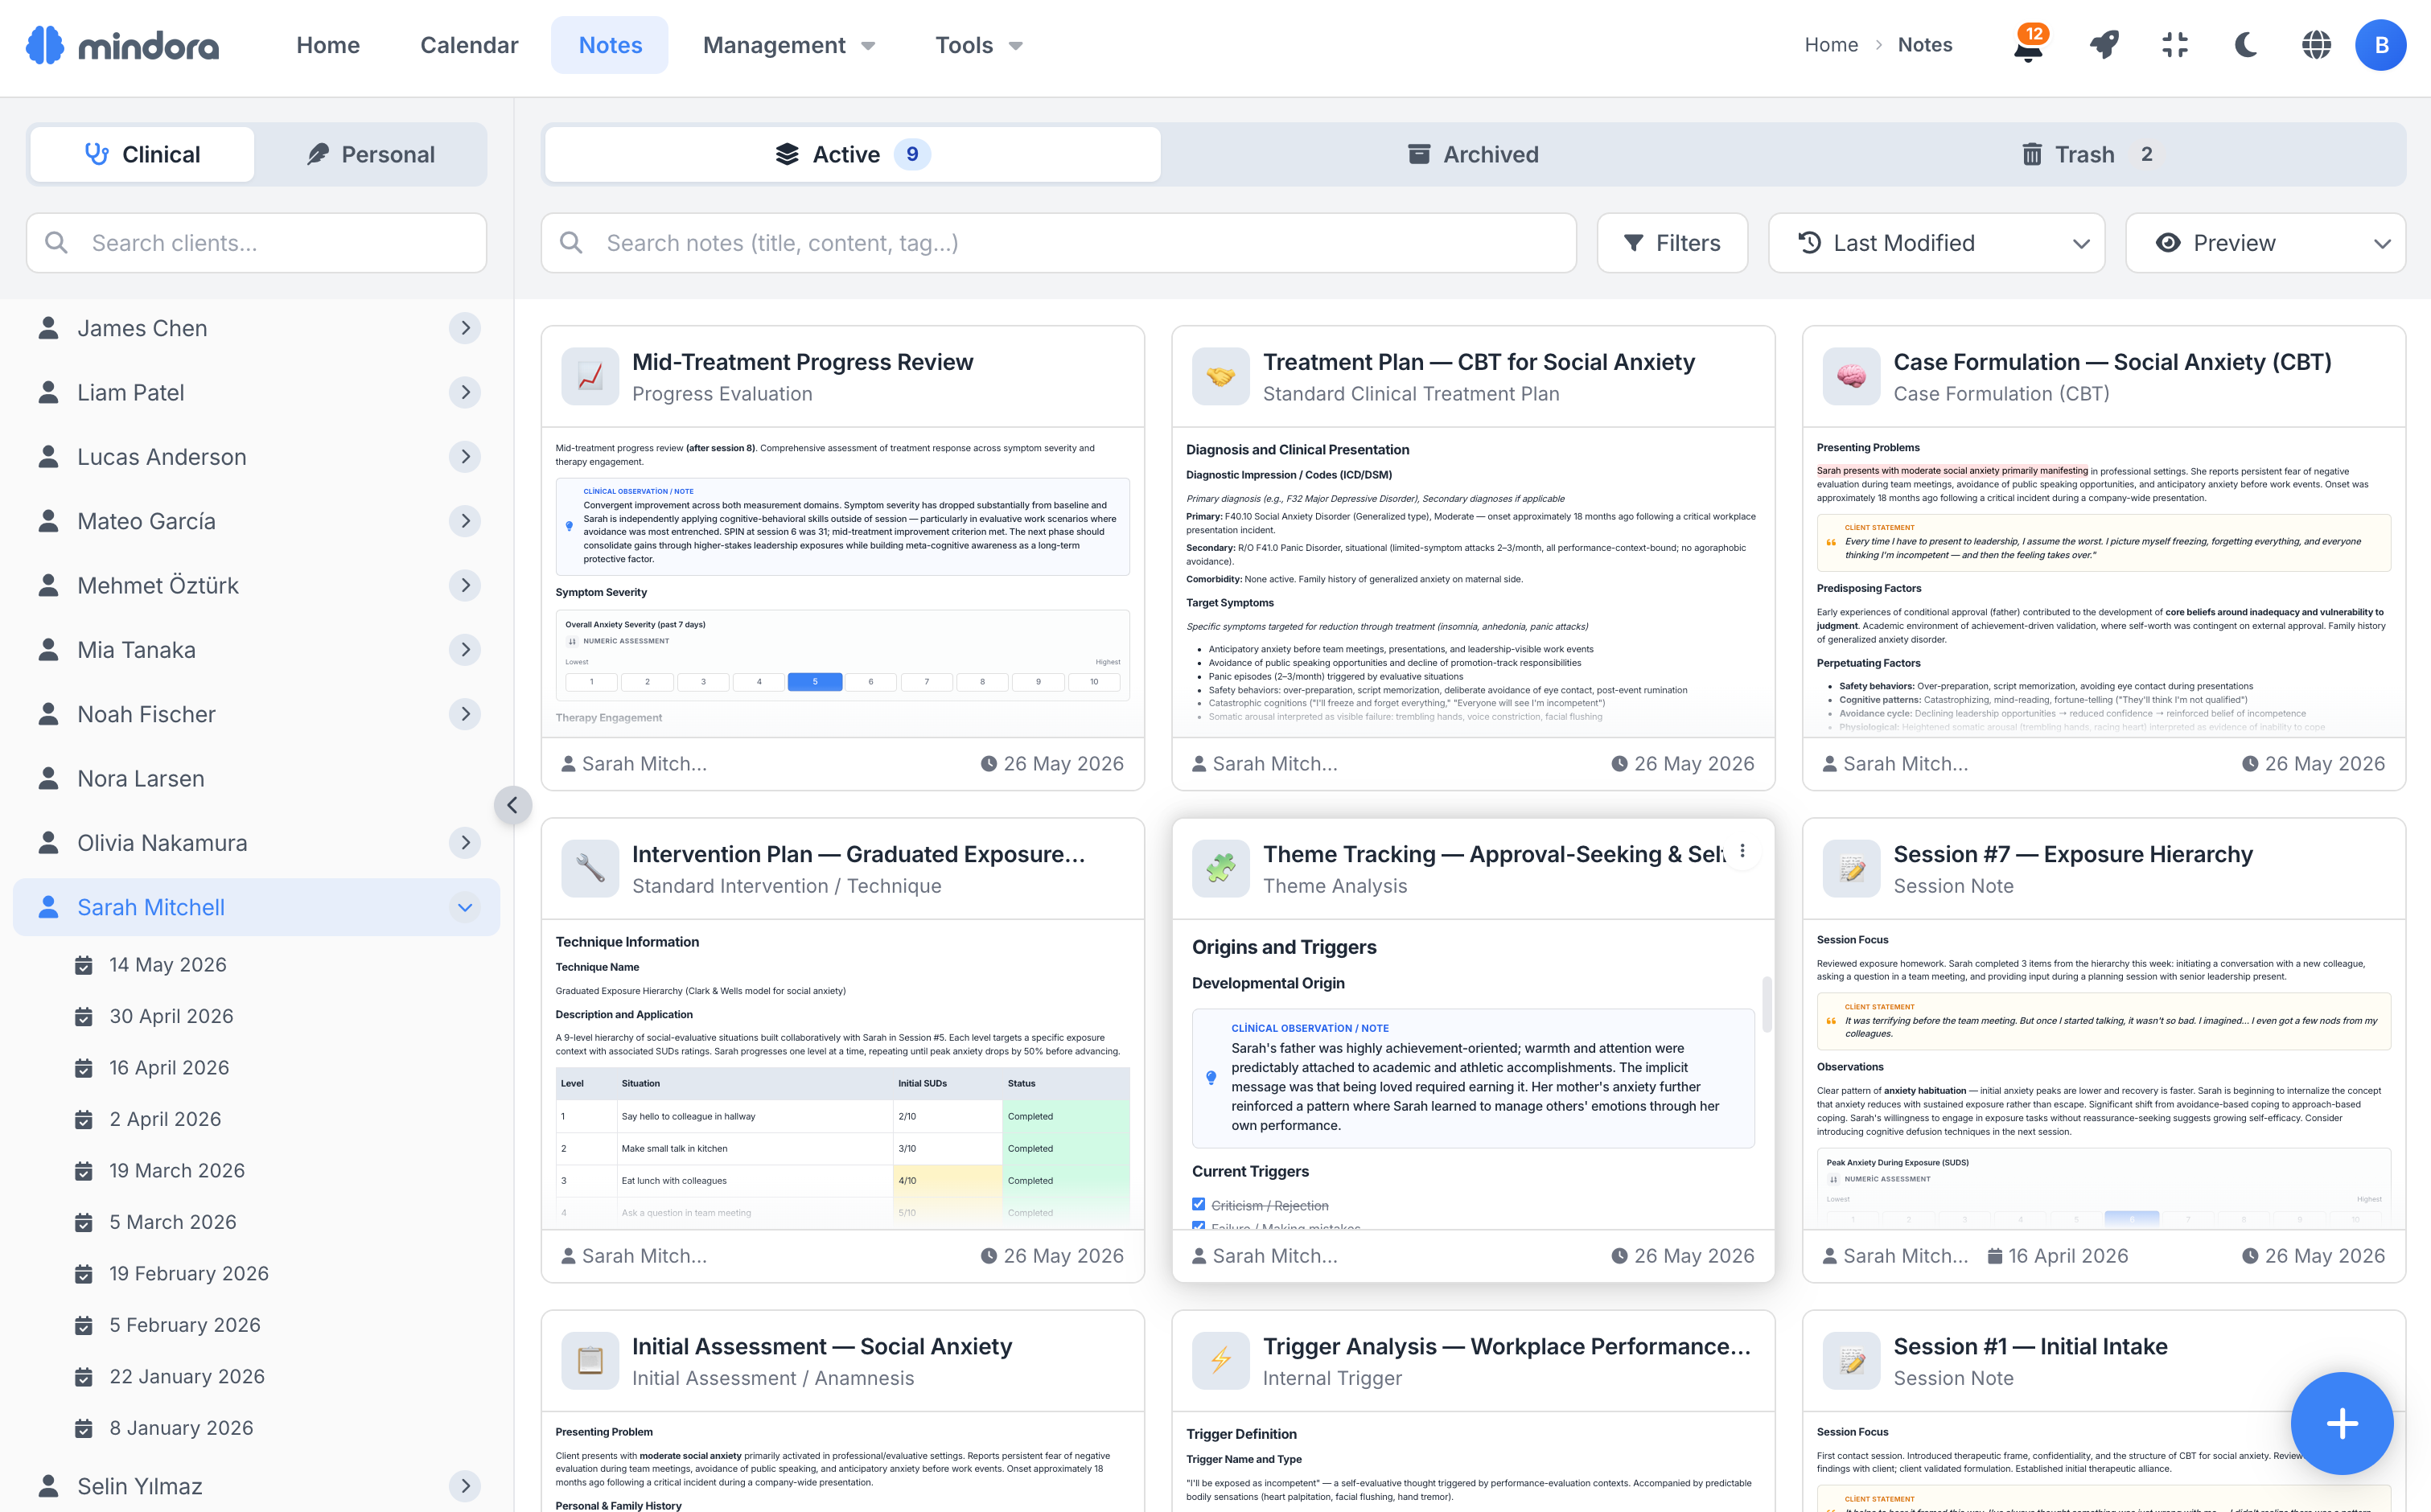Open the Filters button
This screenshot has width=2431, height=1512.
[1673, 243]
